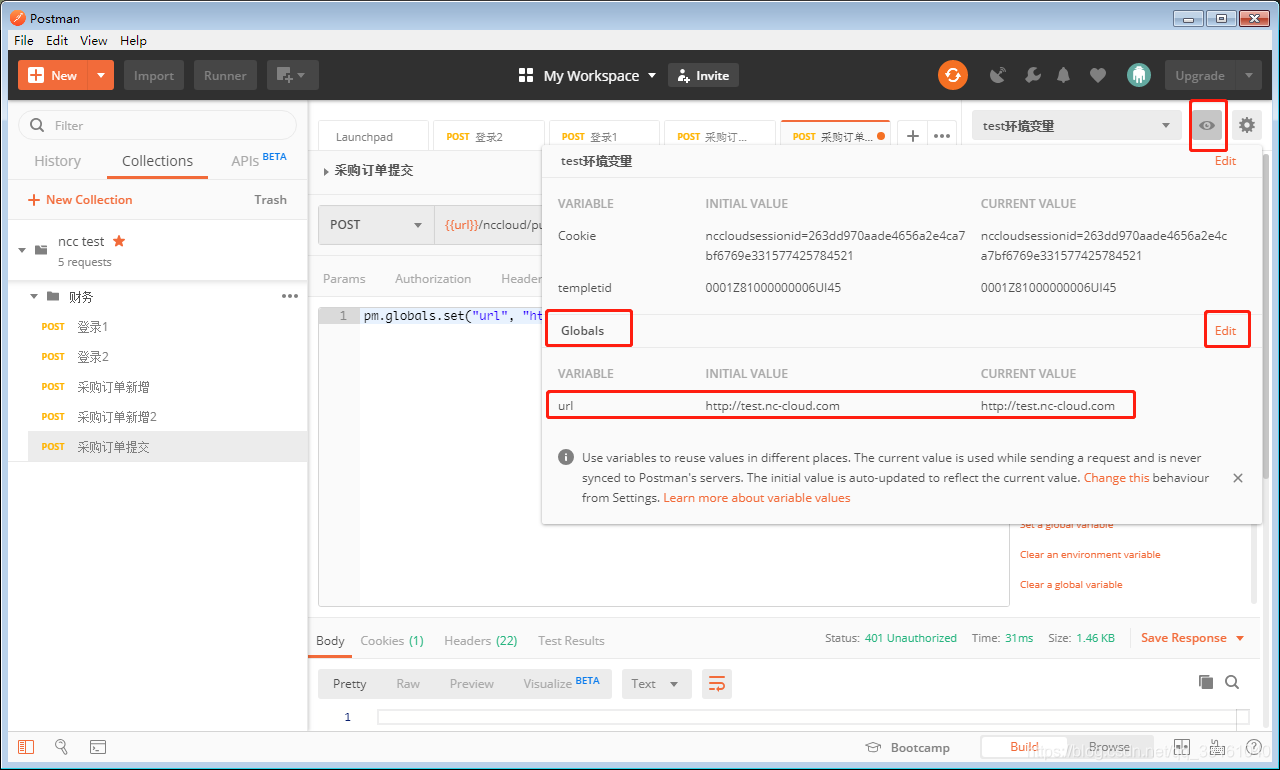1280x770 pixels.
Task: Collapse the ncc test collection
Action: click(x=22, y=249)
